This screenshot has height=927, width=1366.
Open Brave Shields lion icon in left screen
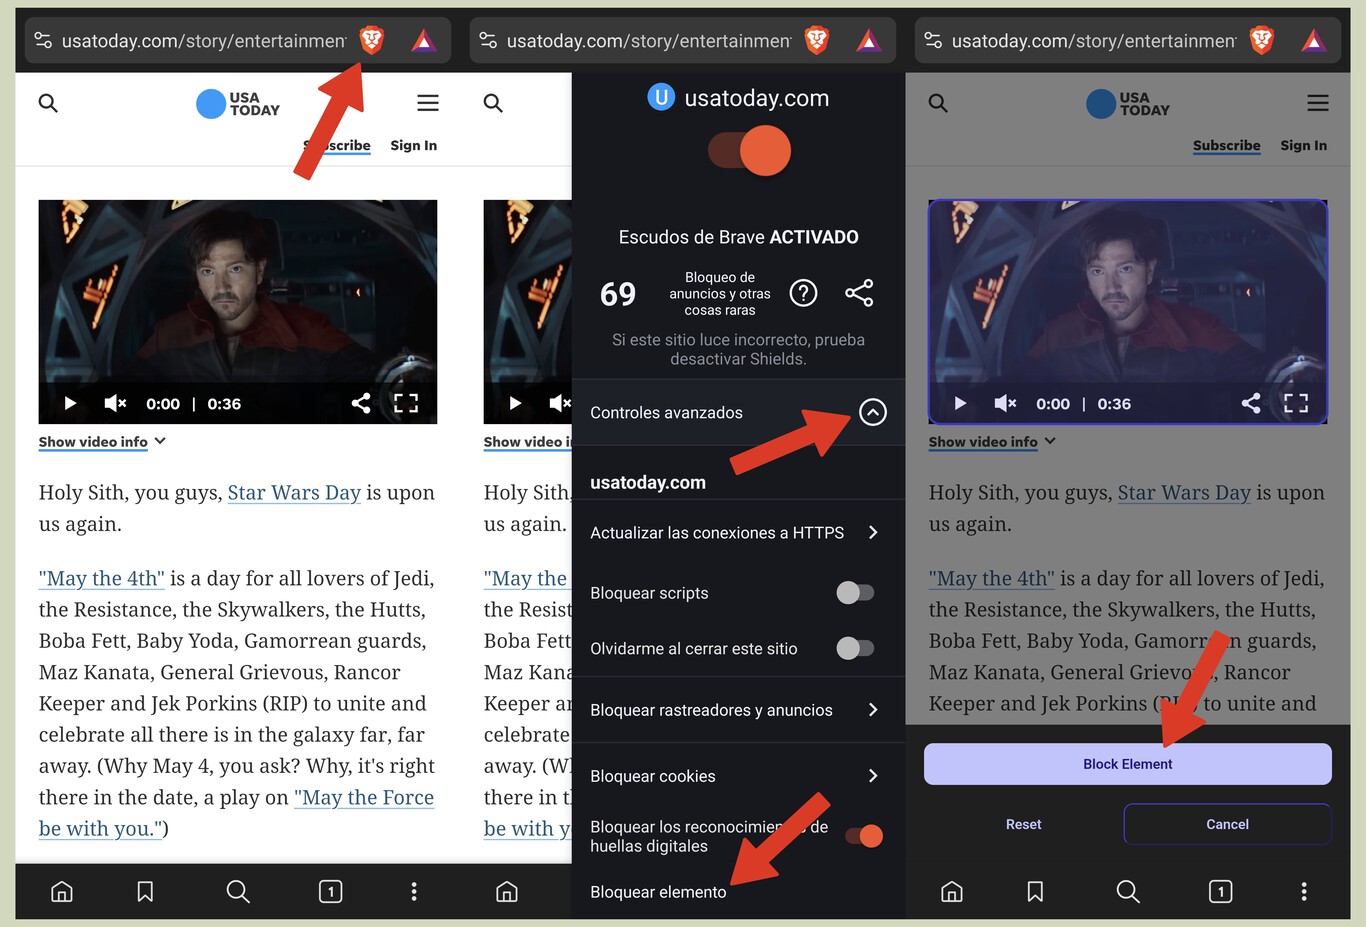click(371, 40)
